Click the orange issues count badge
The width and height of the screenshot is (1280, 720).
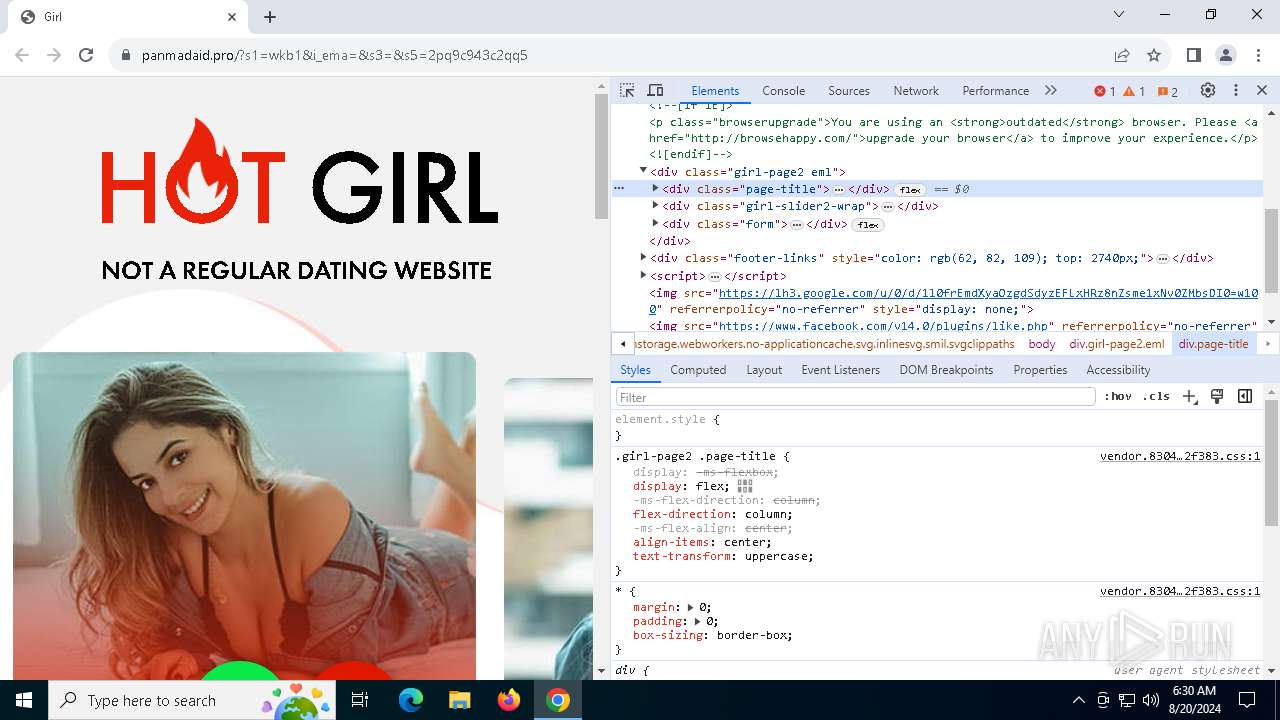pyautogui.click(x=1168, y=91)
